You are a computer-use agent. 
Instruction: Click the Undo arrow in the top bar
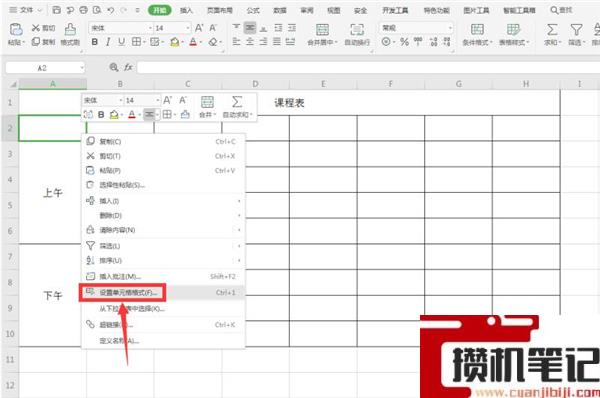tap(111, 10)
